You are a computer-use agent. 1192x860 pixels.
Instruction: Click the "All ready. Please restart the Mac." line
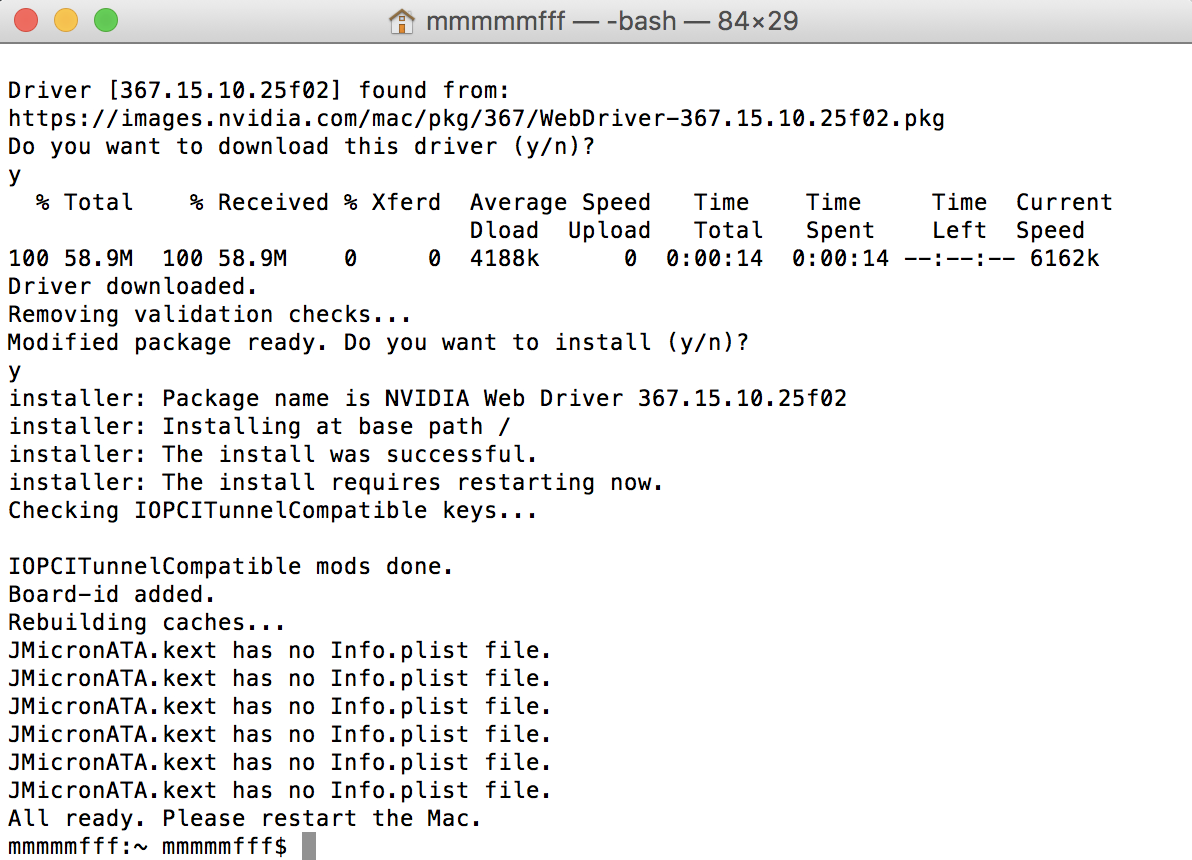[x=245, y=819]
